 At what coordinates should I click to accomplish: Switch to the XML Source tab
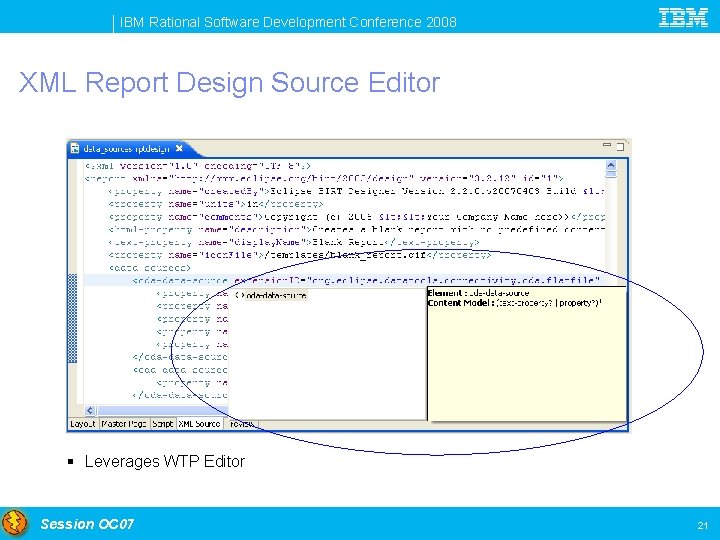pos(199,423)
